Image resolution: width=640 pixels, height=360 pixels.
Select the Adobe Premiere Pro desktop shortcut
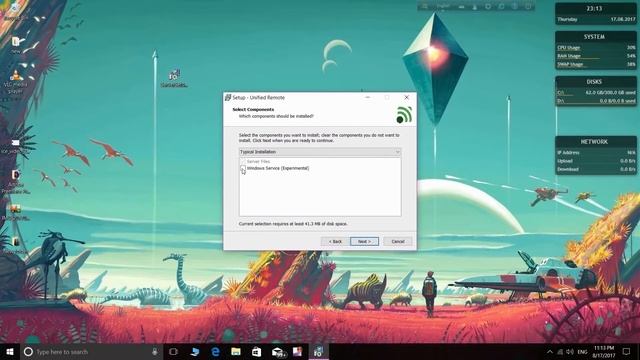click(x=16, y=182)
